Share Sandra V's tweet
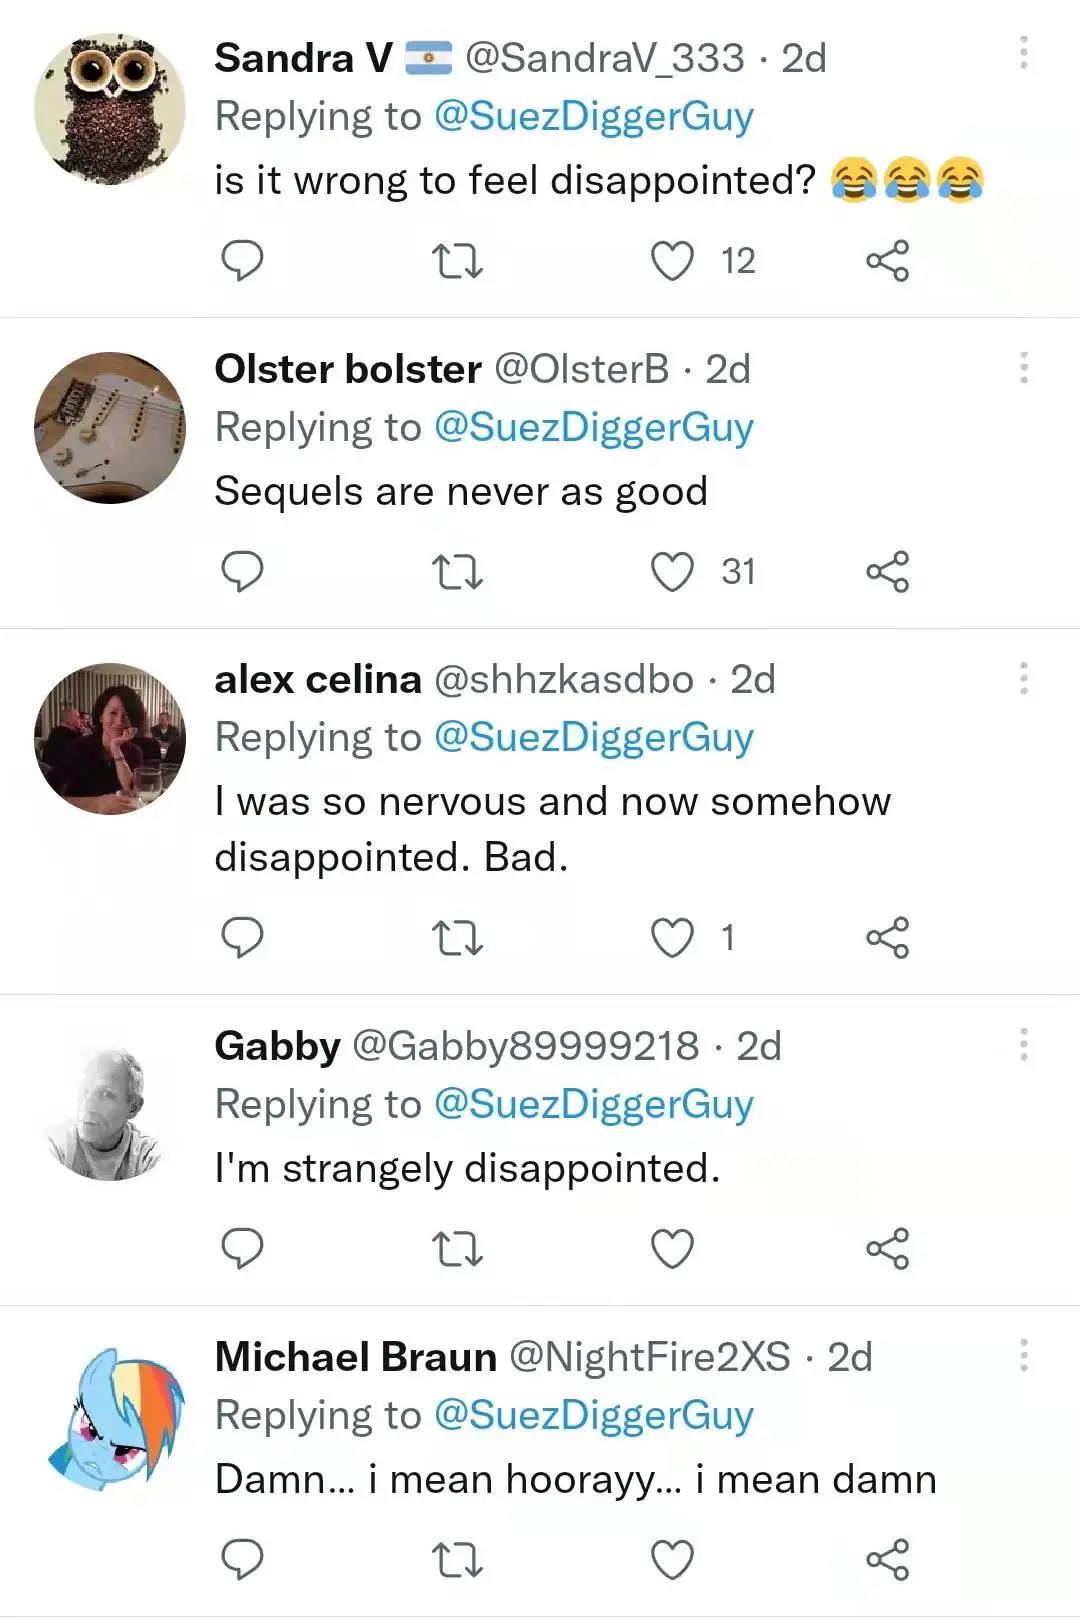 887,261
